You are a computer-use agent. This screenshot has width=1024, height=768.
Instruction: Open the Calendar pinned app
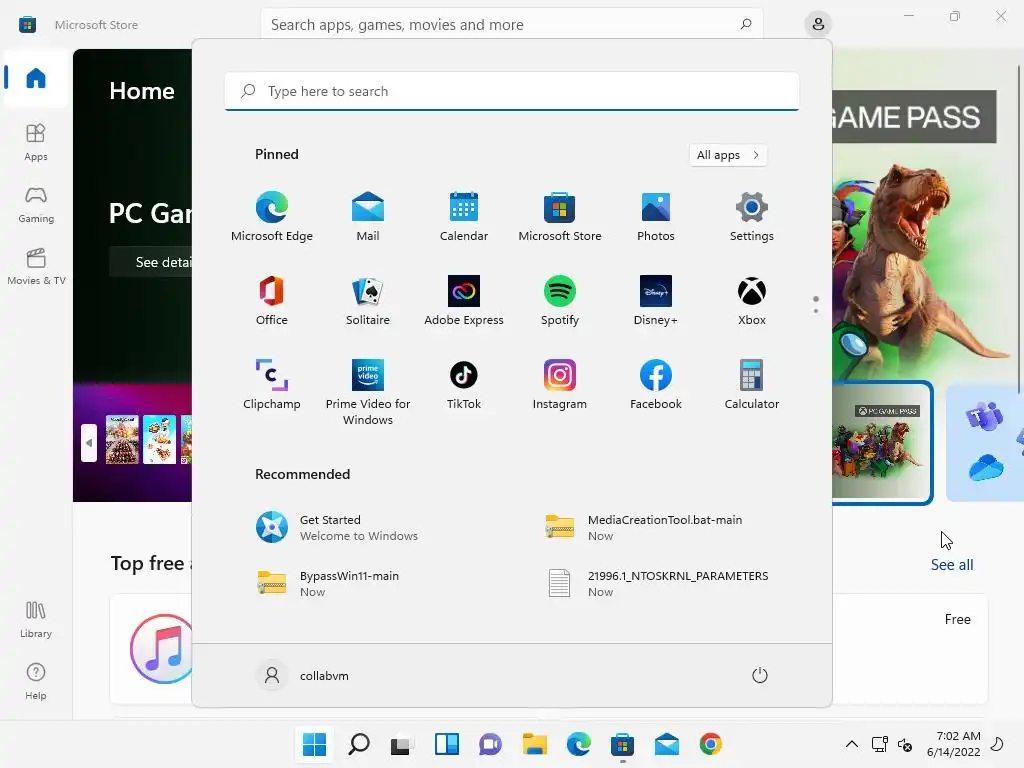tap(464, 216)
